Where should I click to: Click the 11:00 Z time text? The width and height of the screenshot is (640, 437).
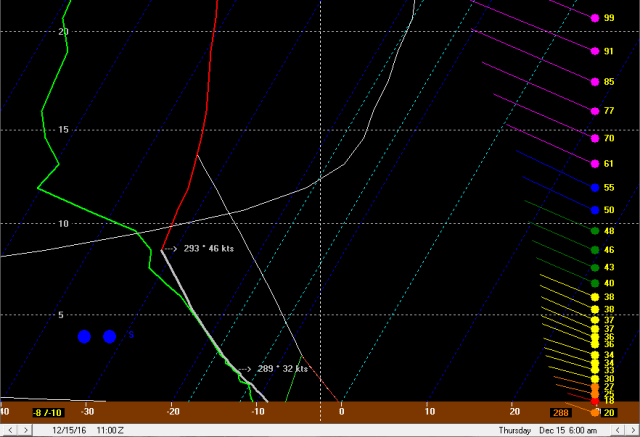pos(110,430)
